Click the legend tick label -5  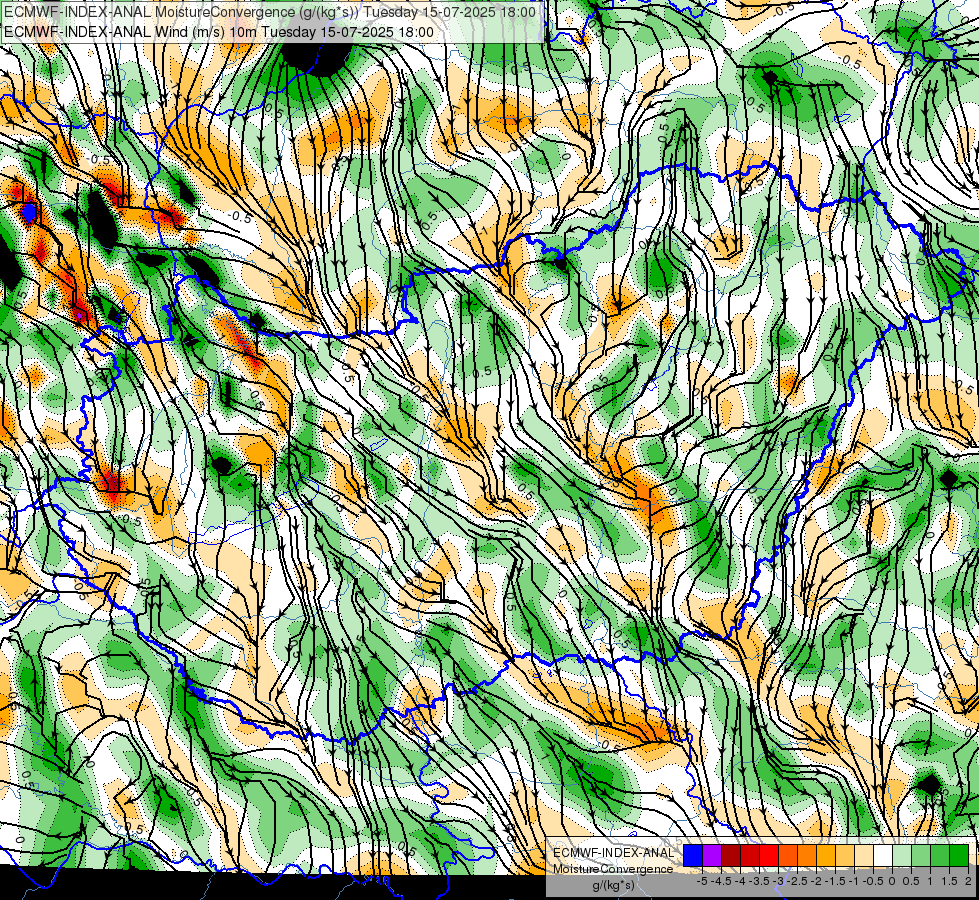point(702,881)
